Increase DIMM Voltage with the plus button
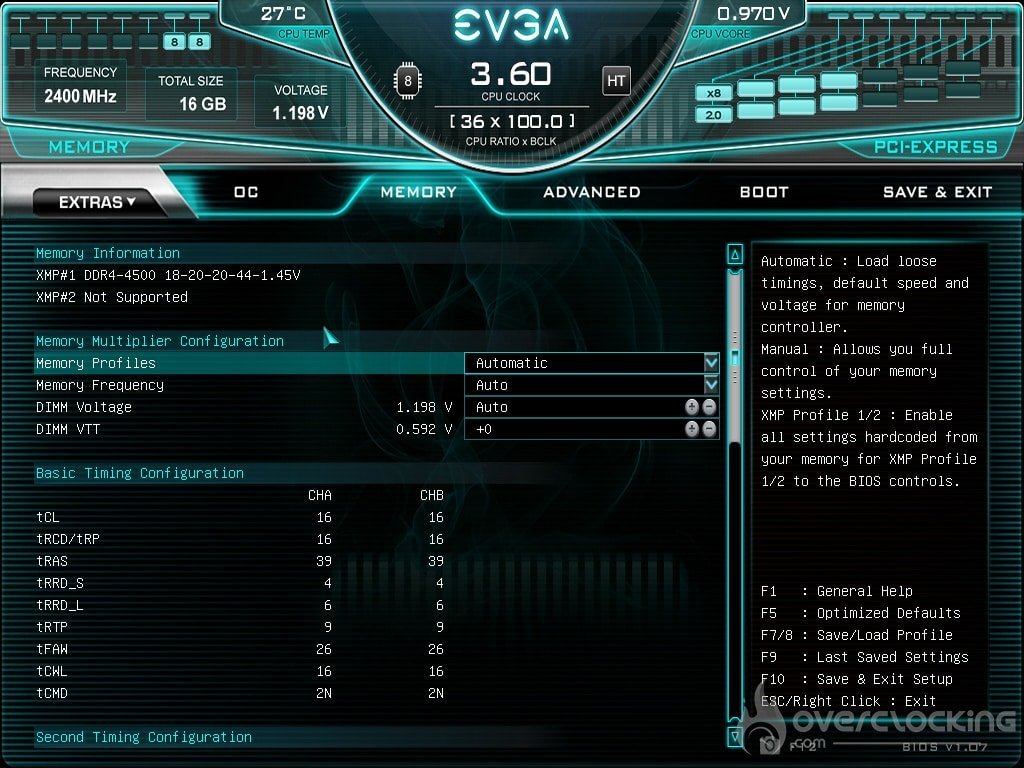 point(692,407)
